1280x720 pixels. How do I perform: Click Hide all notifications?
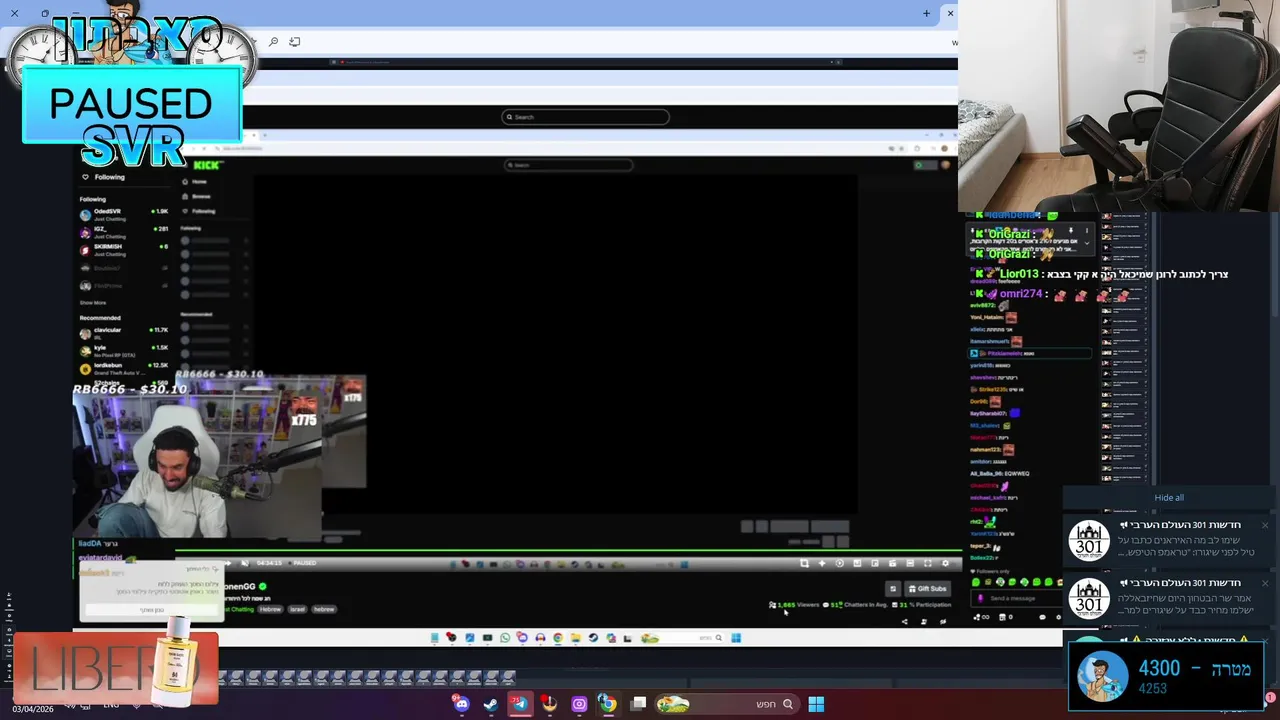click(1169, 497)
